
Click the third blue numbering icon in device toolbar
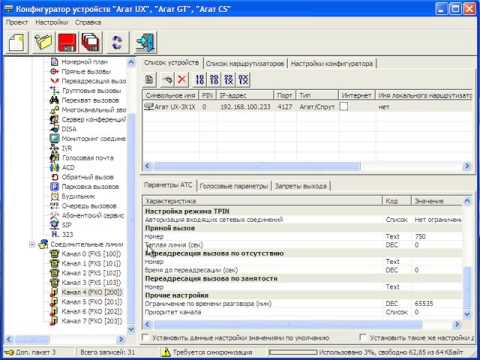point(229,79)
